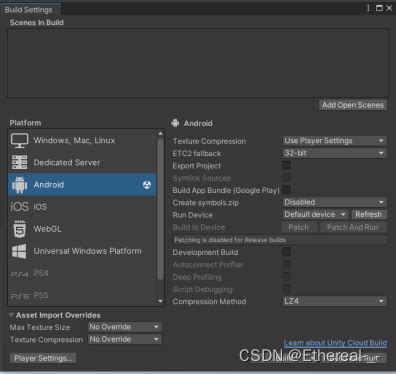Screen dimensions: 396x374
Task: Click the iOS platform icon
Action: pyautogui.click(x=19, y=207)
